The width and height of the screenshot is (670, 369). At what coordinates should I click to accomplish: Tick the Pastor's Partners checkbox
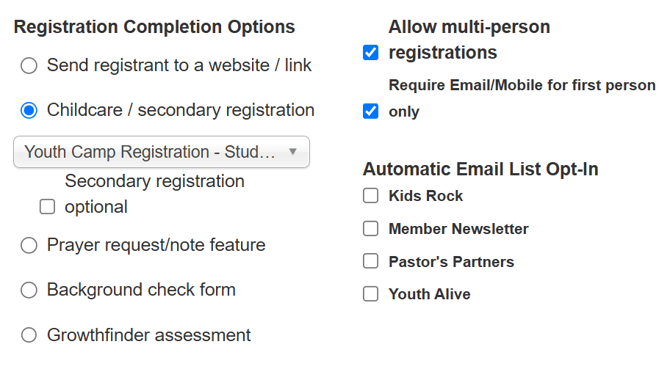point(370,261)
